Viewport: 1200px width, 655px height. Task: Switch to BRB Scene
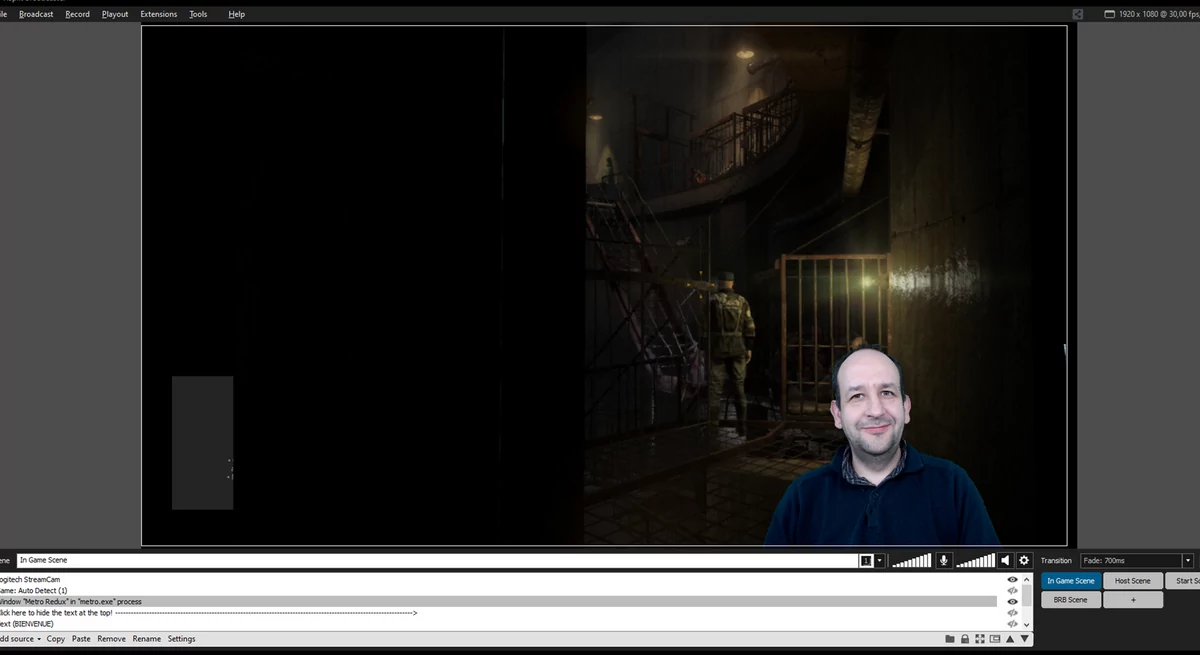tap(1071, 600)
